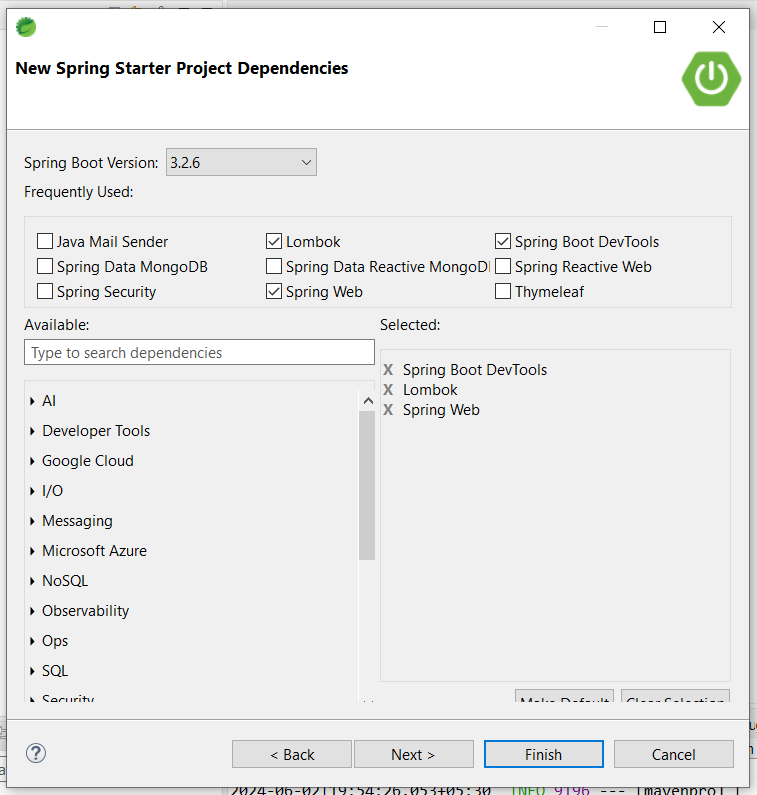This screenshot has width=757, height=795.
Task: Expand the Google Cloud category
Action: coord(32,461)
